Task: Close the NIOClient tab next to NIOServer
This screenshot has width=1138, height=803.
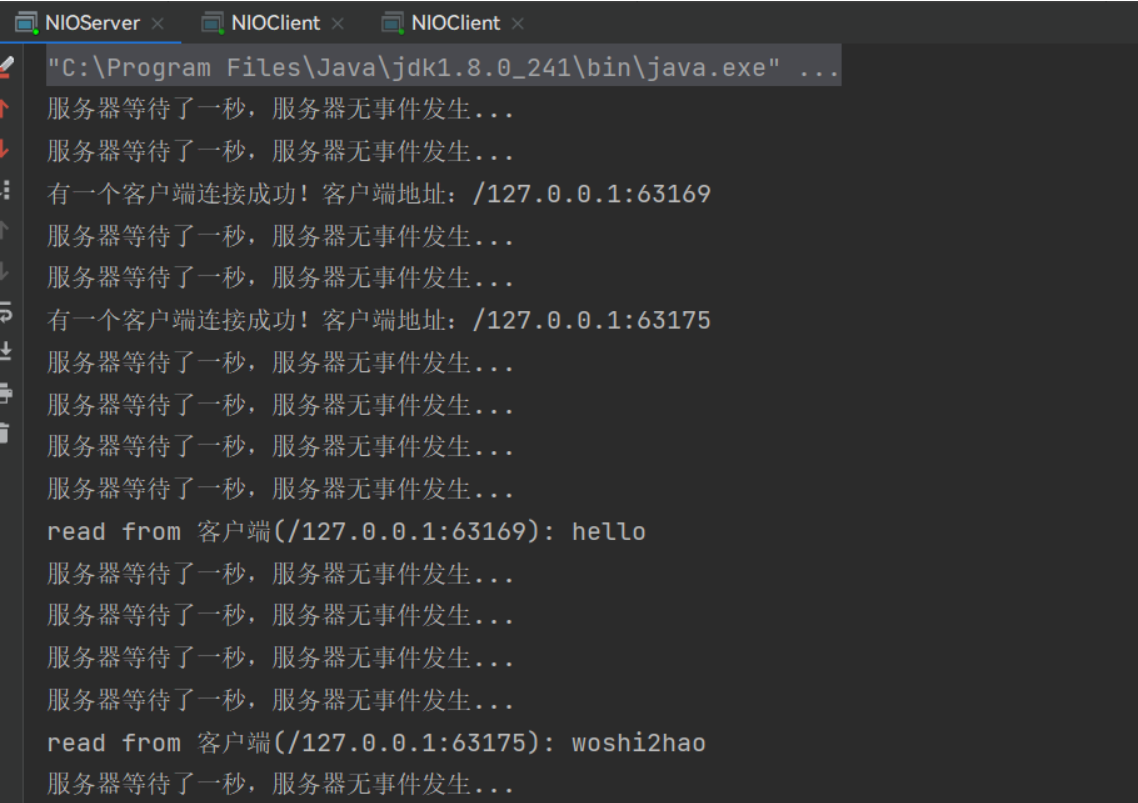Action: [x=337, y=24]
